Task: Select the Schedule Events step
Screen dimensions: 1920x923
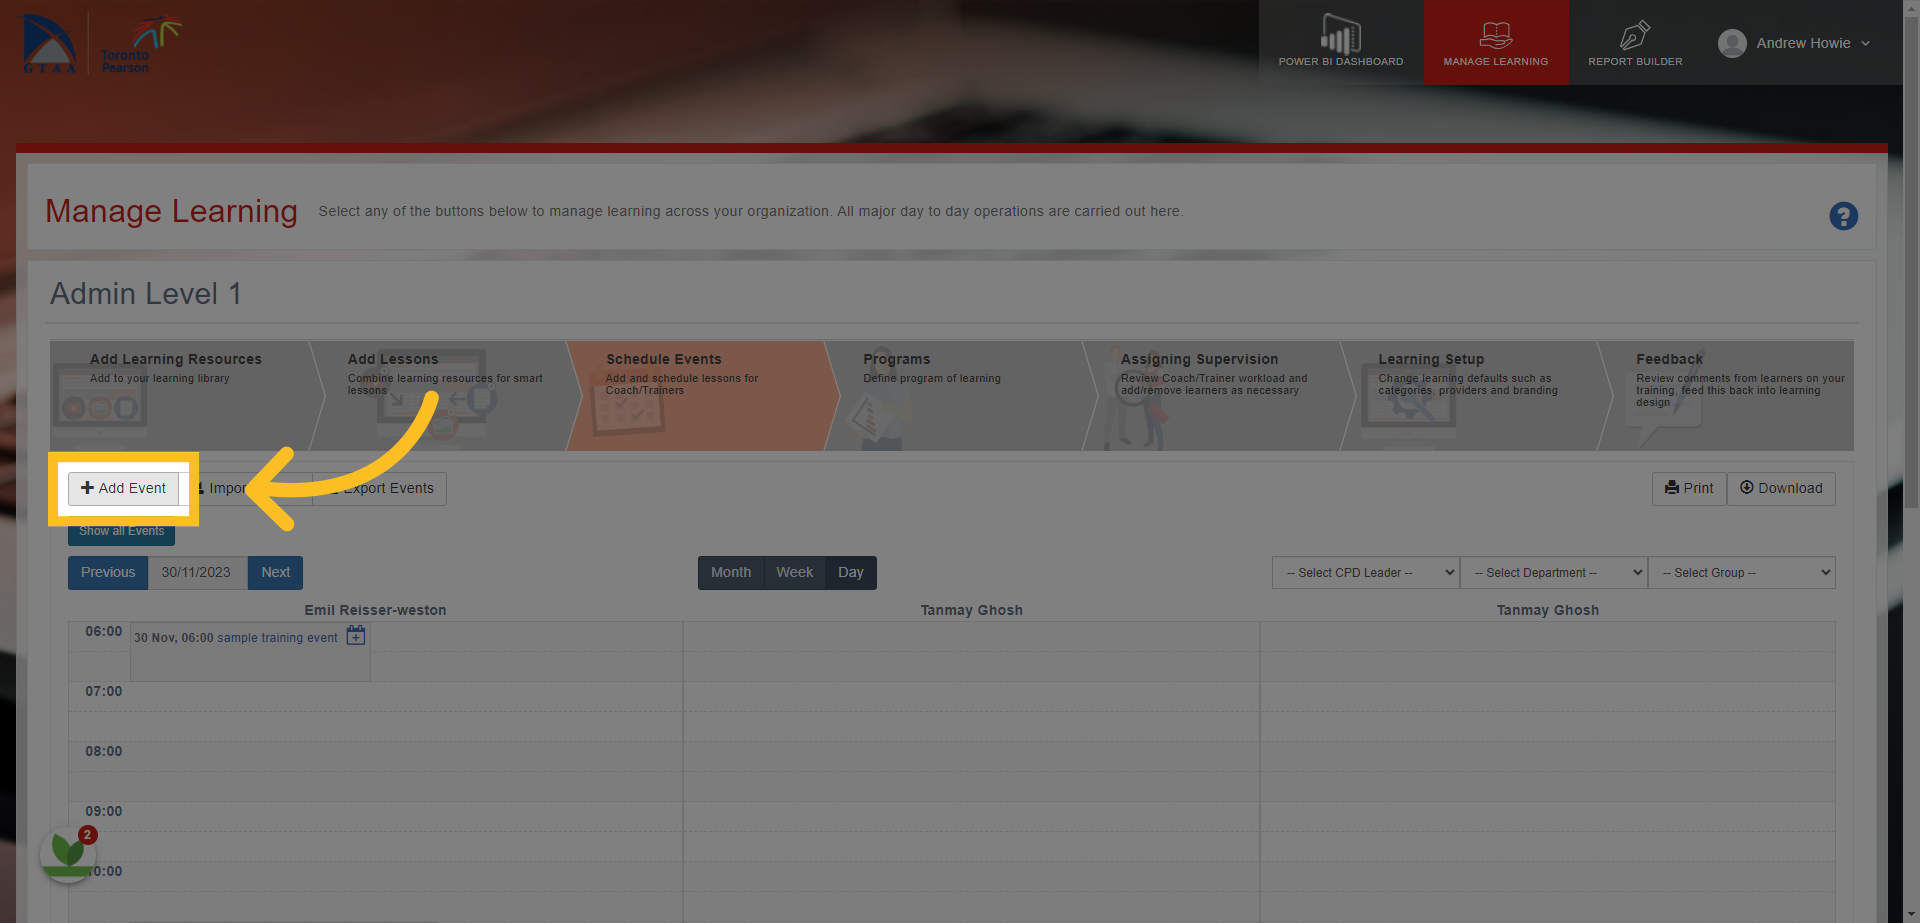Action: [x=703, y=395]
